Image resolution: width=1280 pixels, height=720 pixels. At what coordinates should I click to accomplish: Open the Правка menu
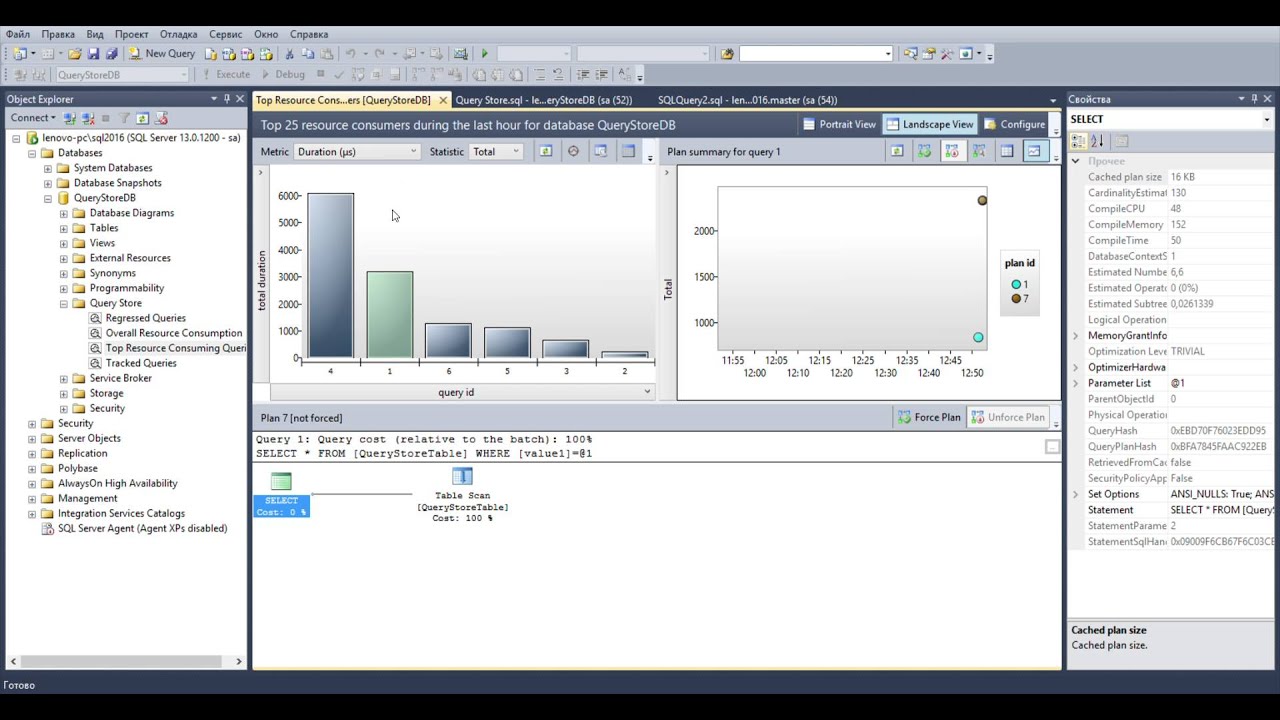(x=58, y=34)
